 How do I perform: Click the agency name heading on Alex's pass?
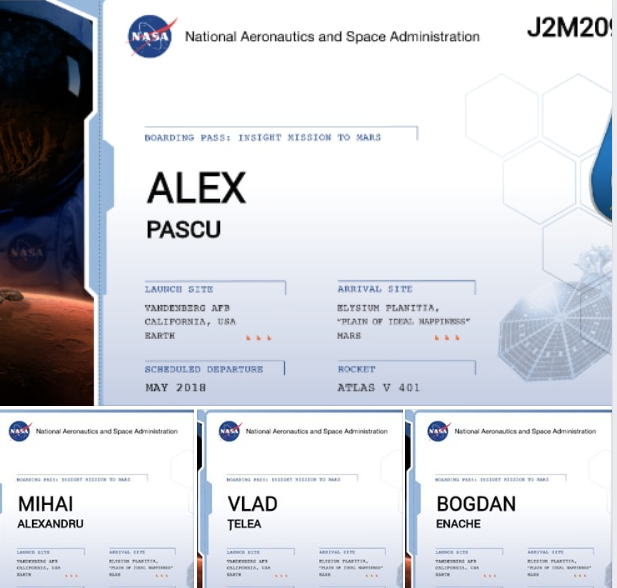click(332, 37)
